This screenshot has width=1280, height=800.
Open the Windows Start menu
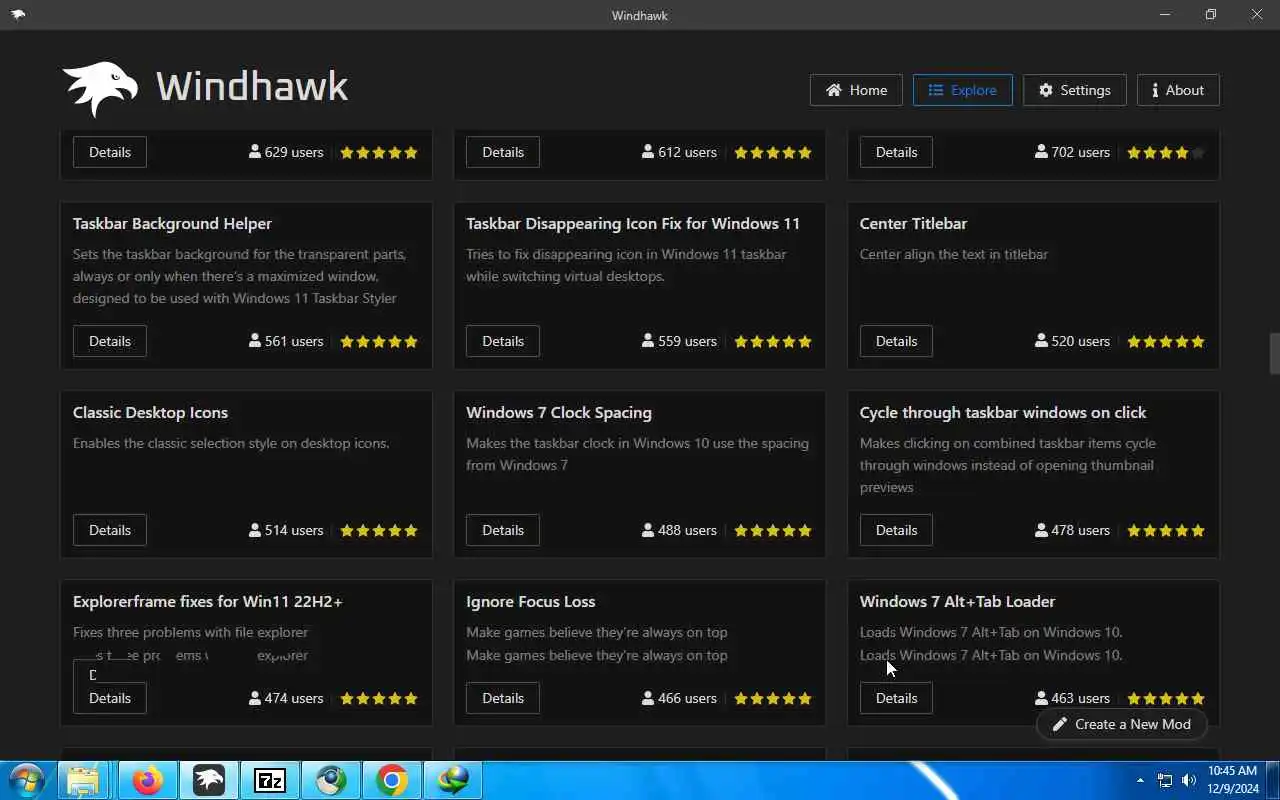click(x=27, y=780)
